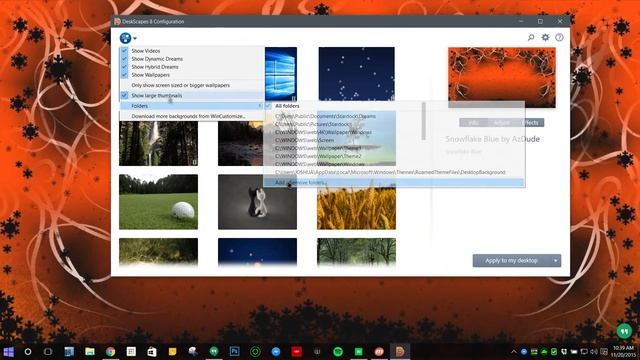Viewport: 640px width, 360px height.
Task: Select the Wallpaper\Theme1 folder entry
Action: point(318,148)
